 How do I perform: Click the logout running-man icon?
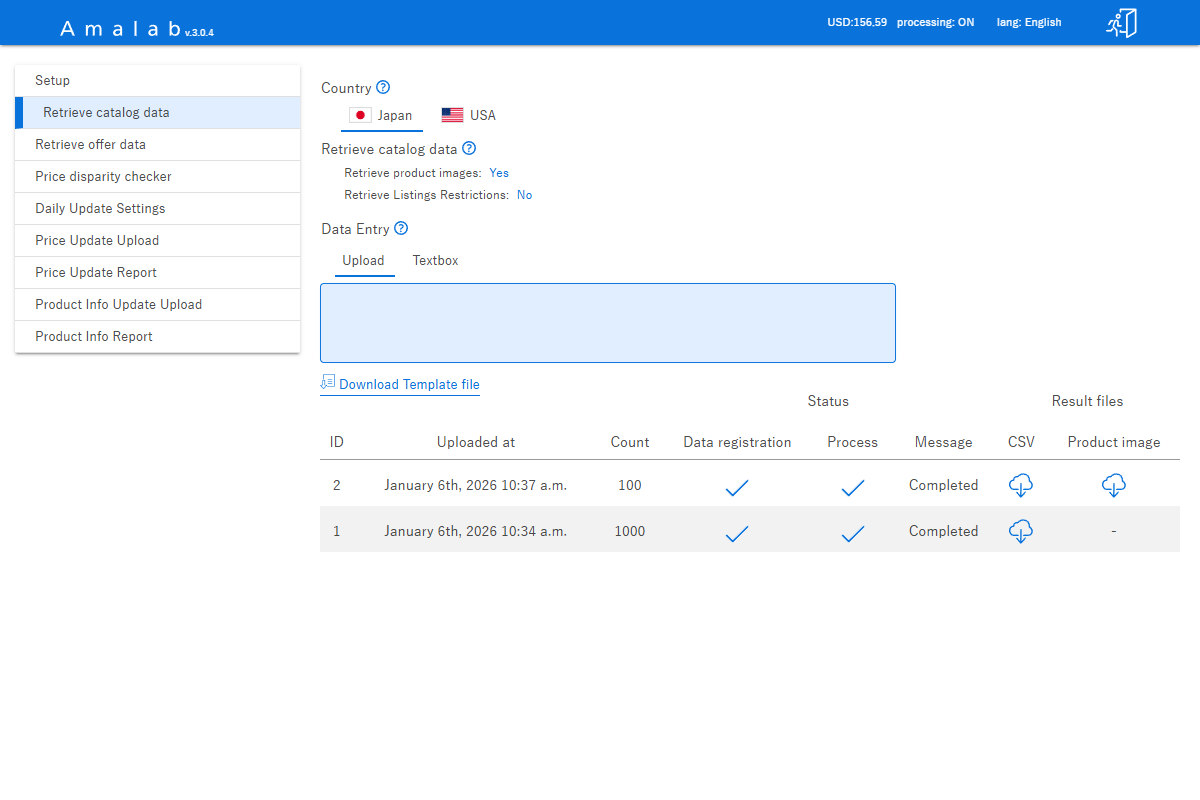(1121, 23)
